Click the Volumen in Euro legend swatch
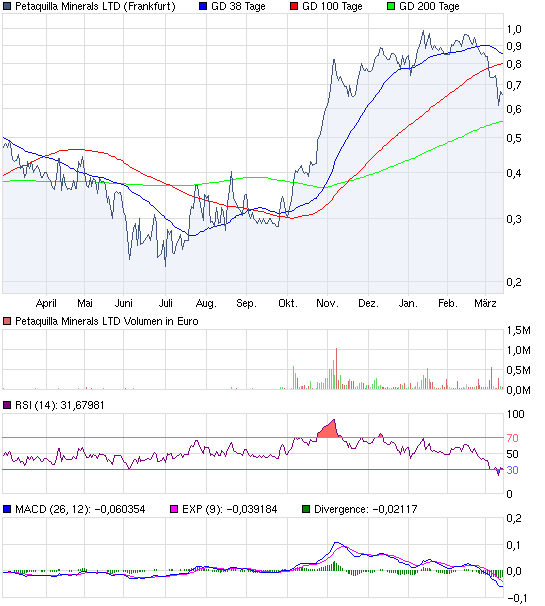The height and width of the screenshot is (606, 545). coord(7,321)
